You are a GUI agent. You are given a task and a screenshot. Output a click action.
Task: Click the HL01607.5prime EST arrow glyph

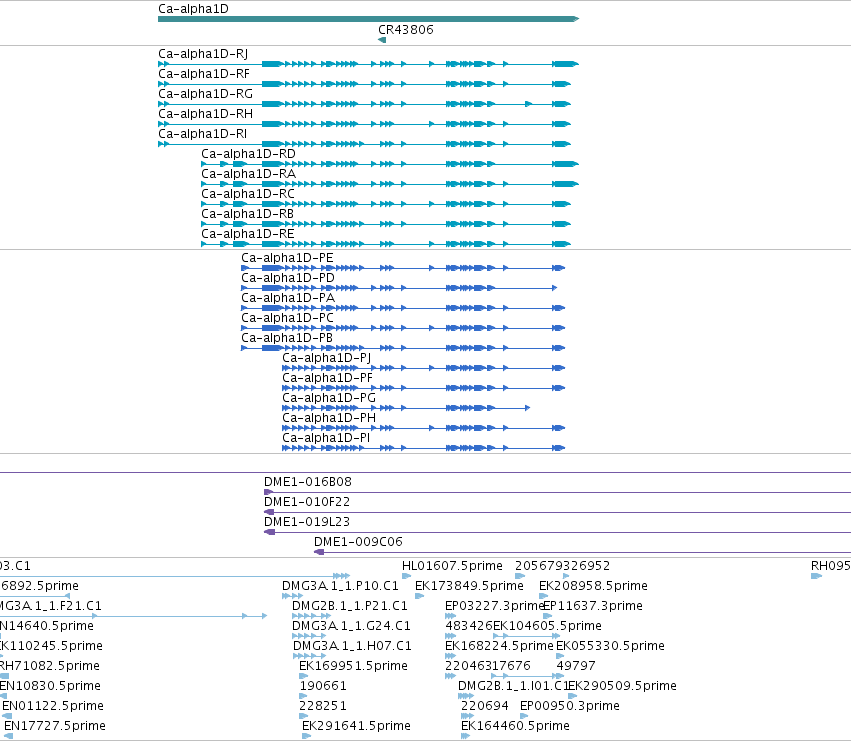coord(407,576)
